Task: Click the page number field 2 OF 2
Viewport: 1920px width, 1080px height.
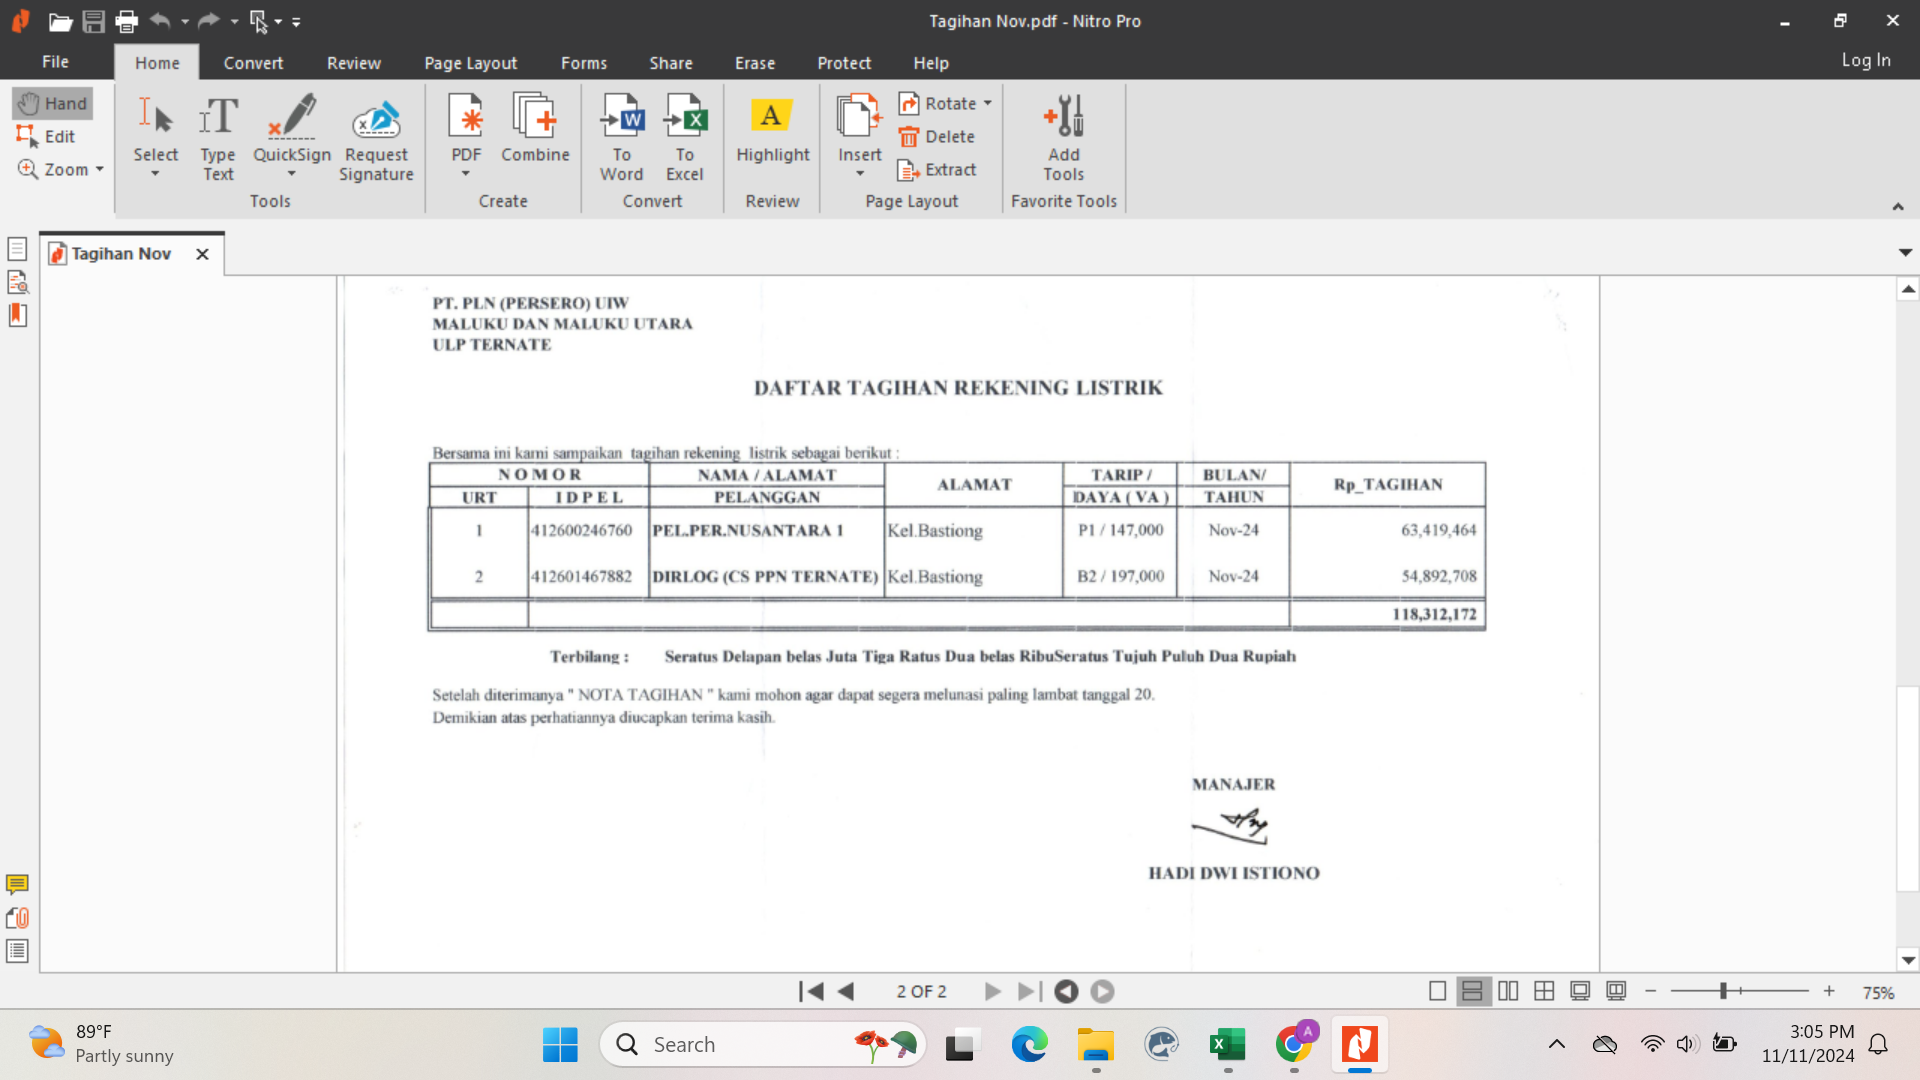Action: point(921,991)
